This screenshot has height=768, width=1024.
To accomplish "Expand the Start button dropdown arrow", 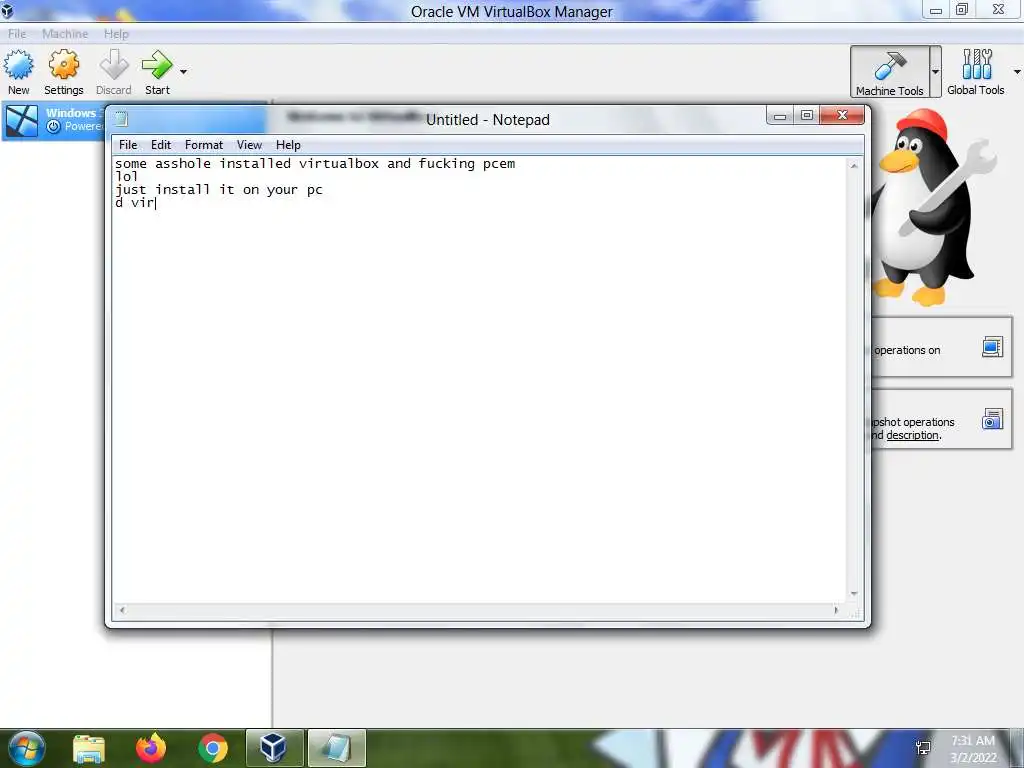I will tap(184, 72).
